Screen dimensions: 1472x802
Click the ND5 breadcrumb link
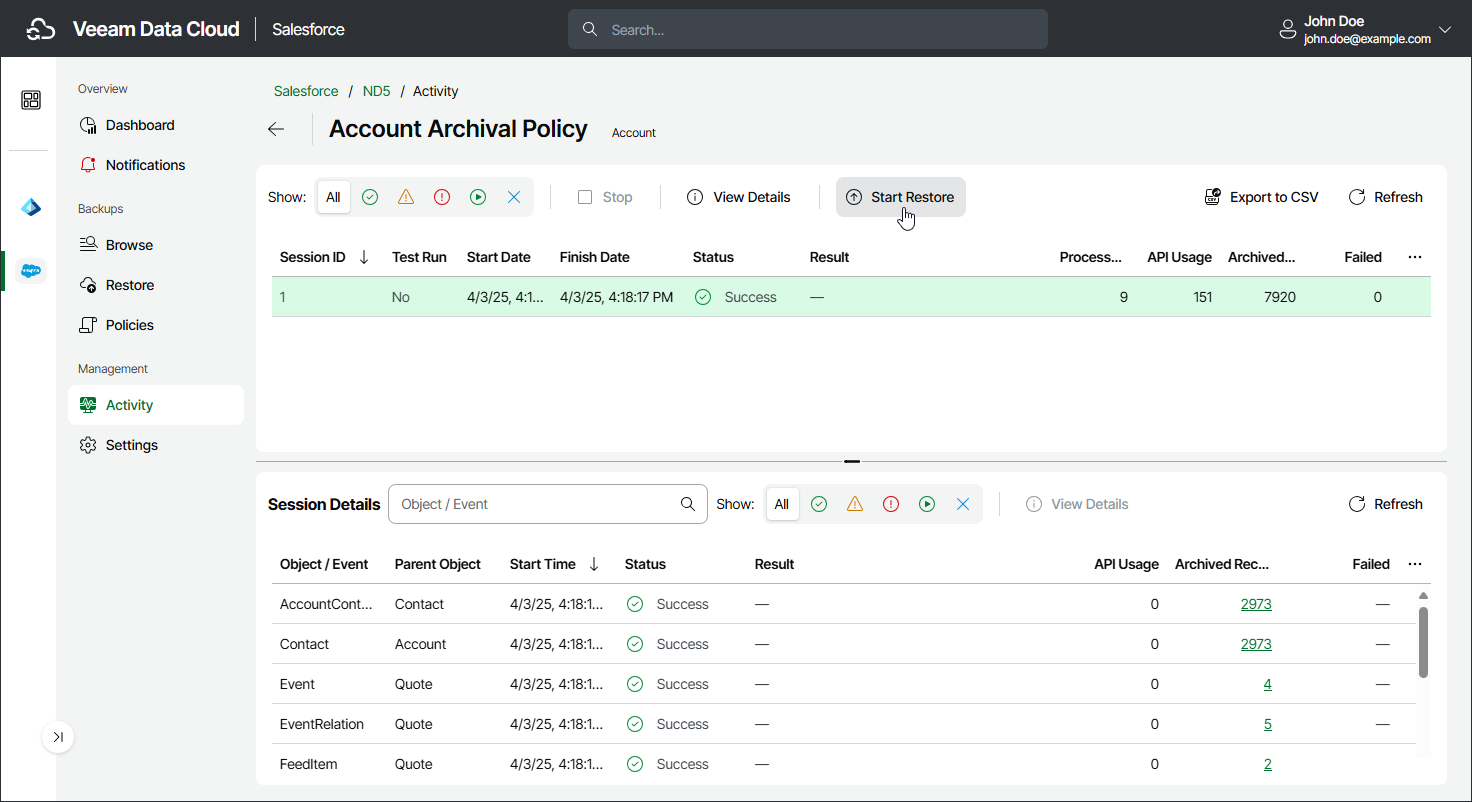click(376, 91)
